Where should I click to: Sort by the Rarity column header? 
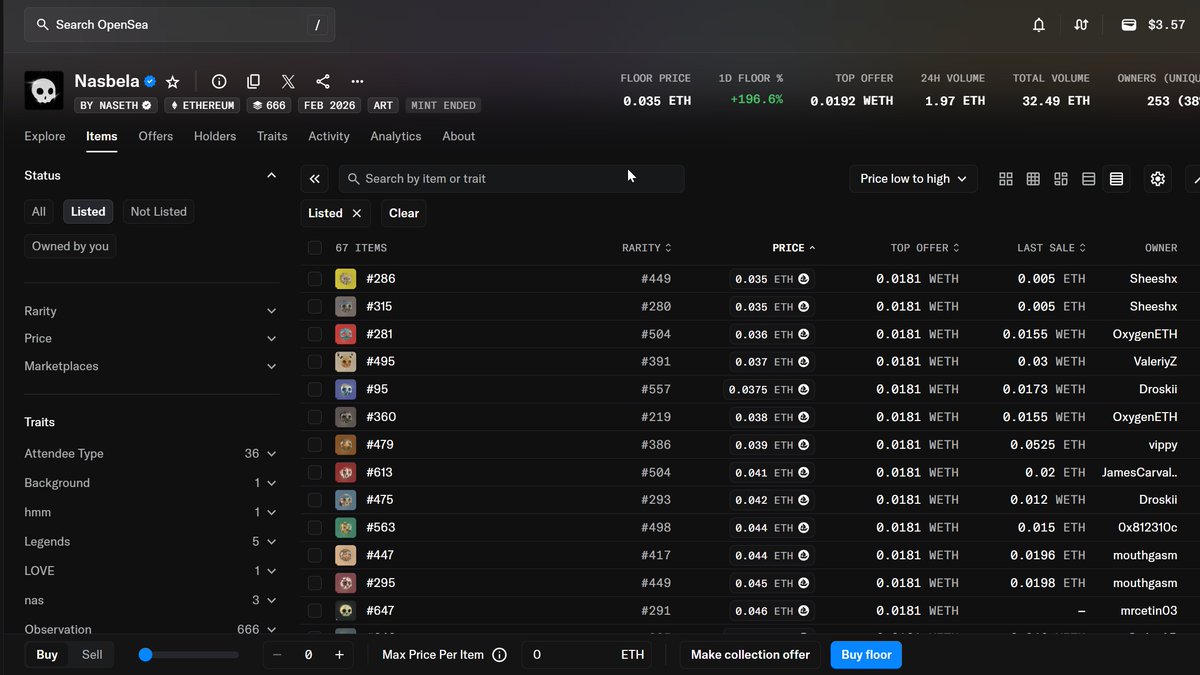[646, 248]
